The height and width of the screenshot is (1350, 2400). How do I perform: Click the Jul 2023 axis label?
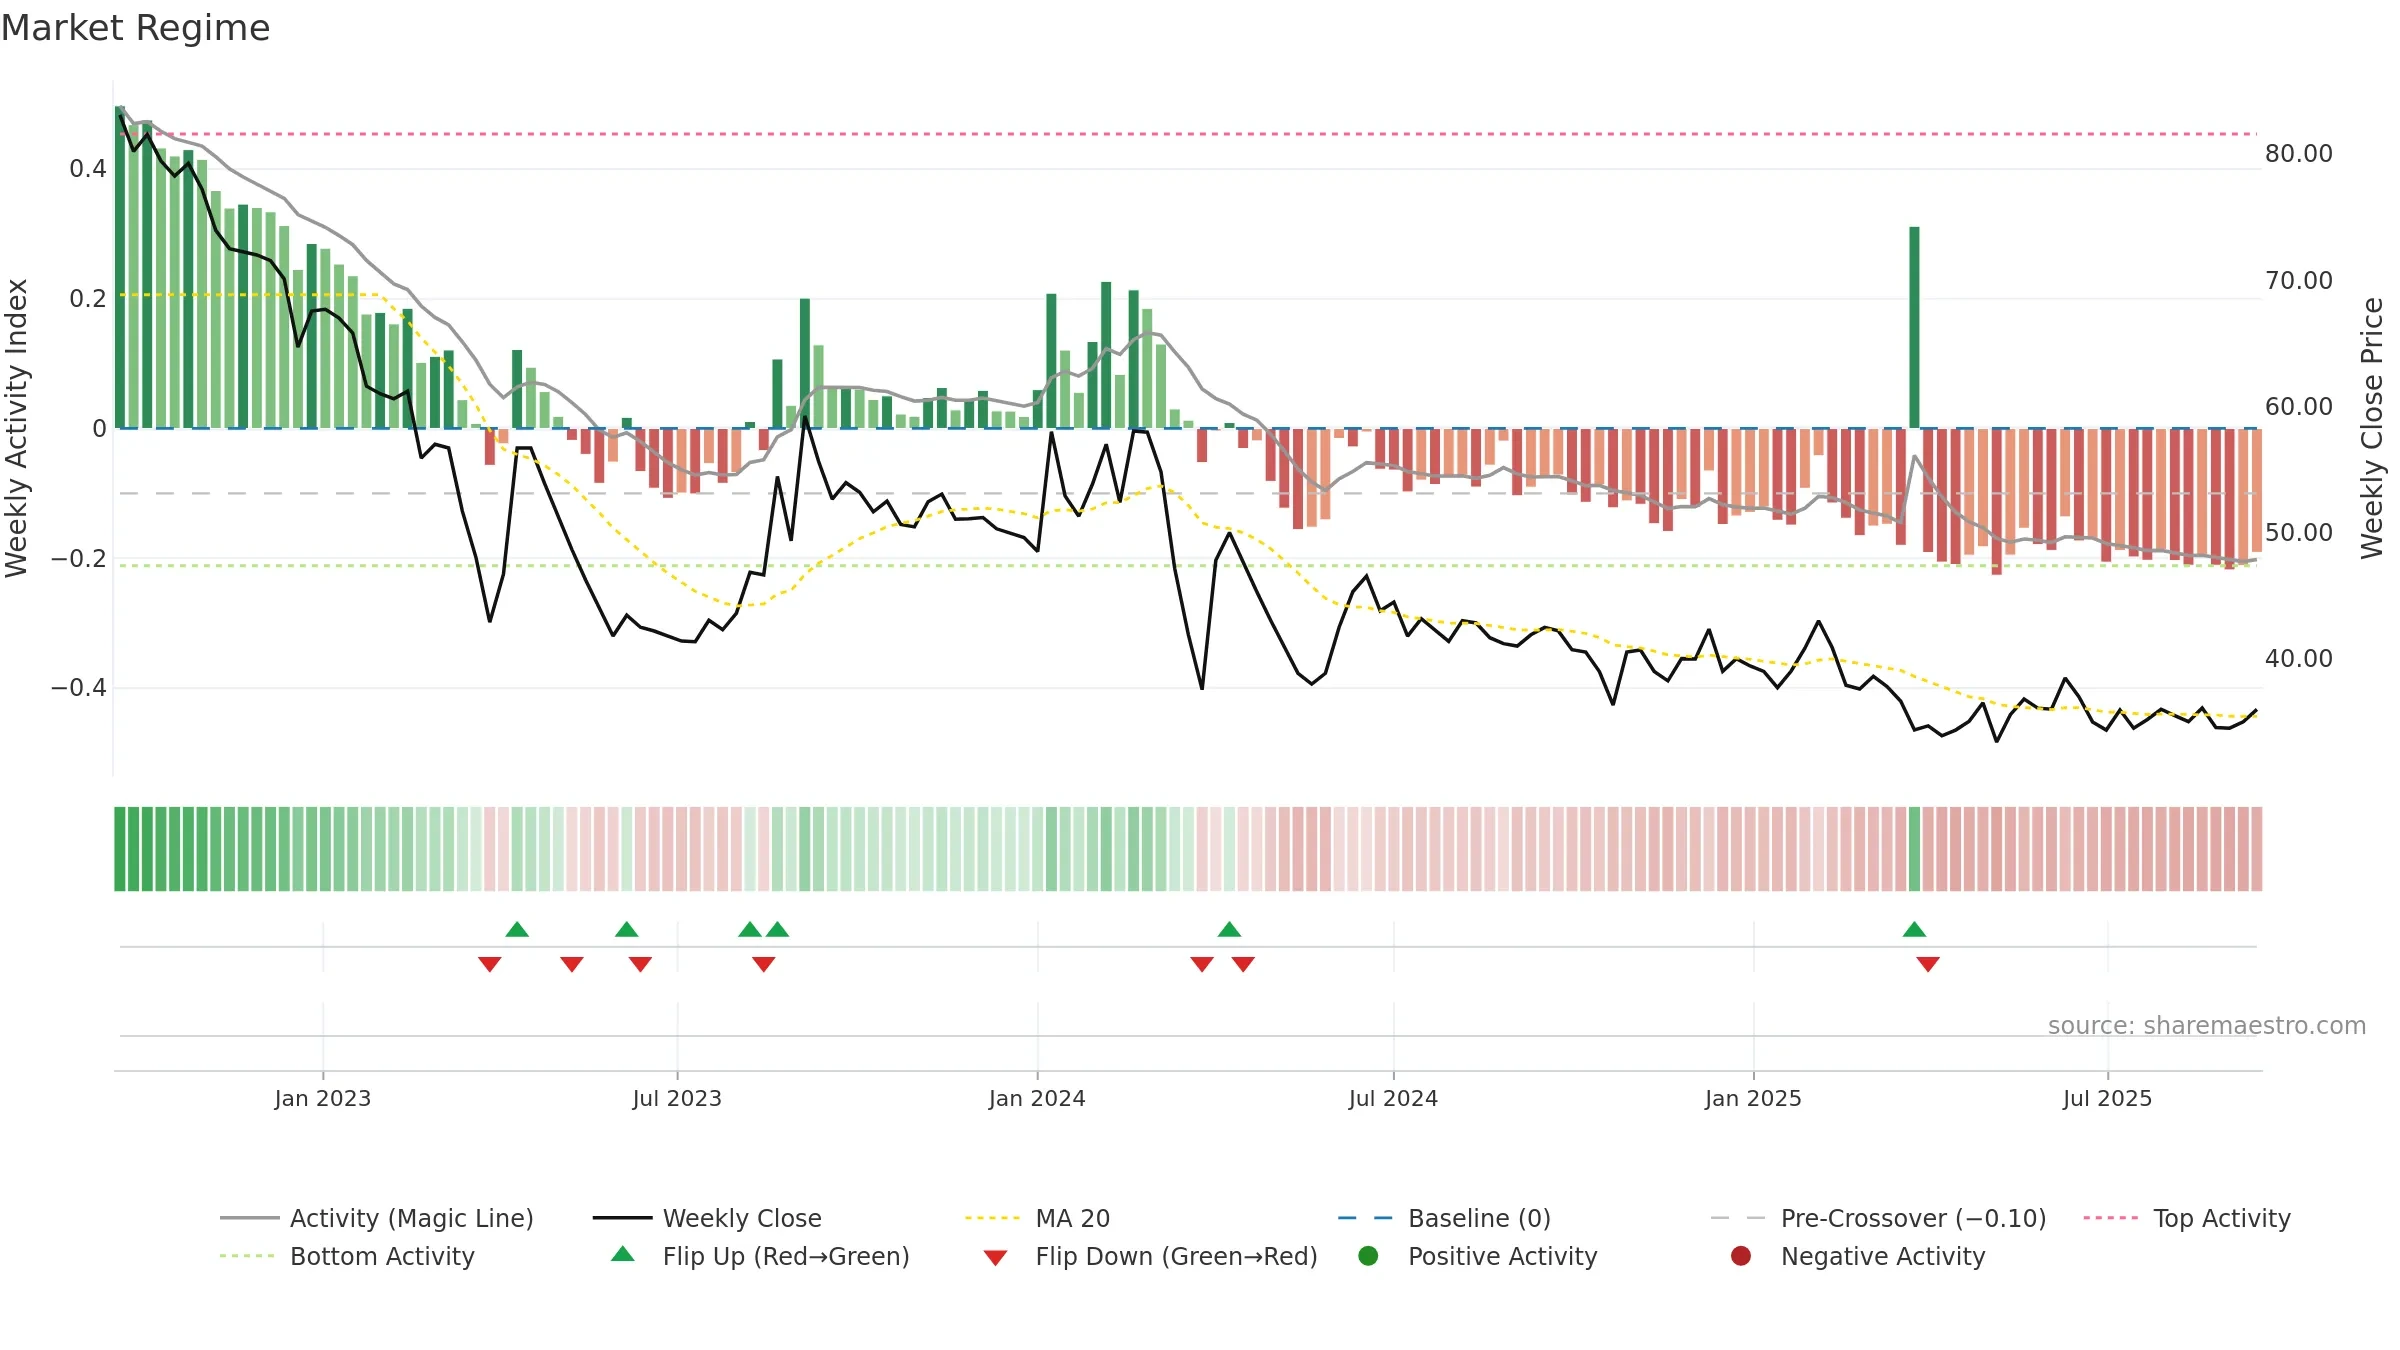[x=677, y=1098]
